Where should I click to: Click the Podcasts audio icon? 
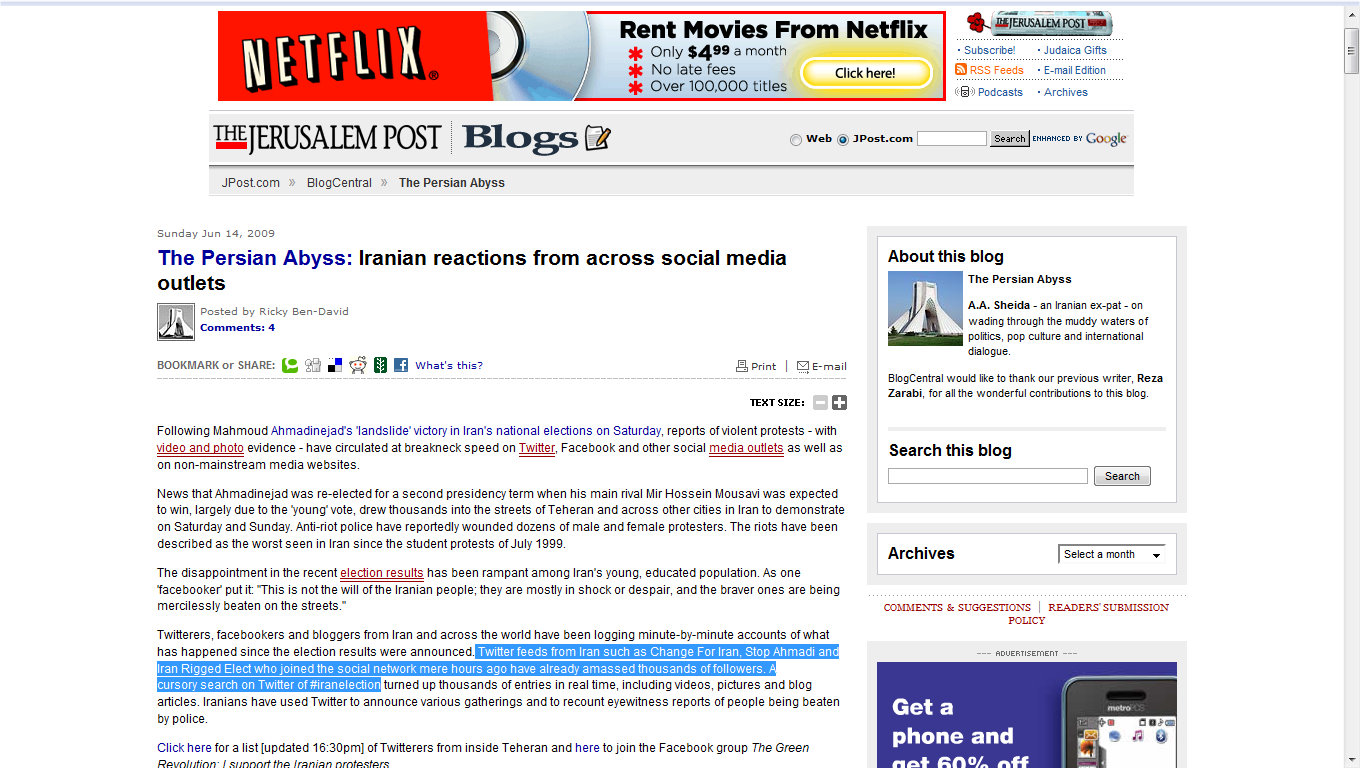(x=964, y=91)
